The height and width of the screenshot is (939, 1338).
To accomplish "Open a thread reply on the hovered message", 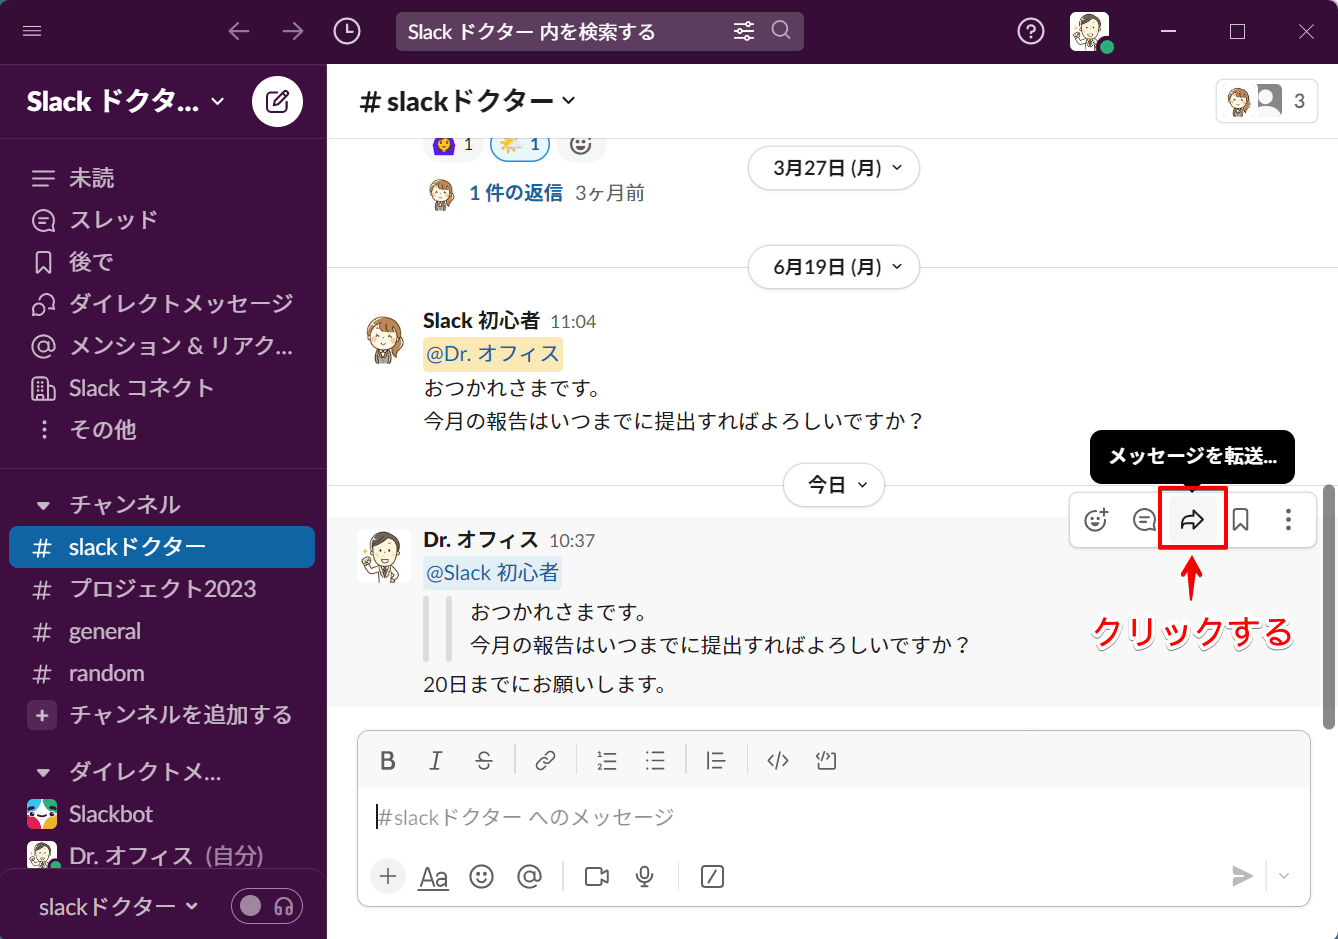I will tap(1144, 519).
